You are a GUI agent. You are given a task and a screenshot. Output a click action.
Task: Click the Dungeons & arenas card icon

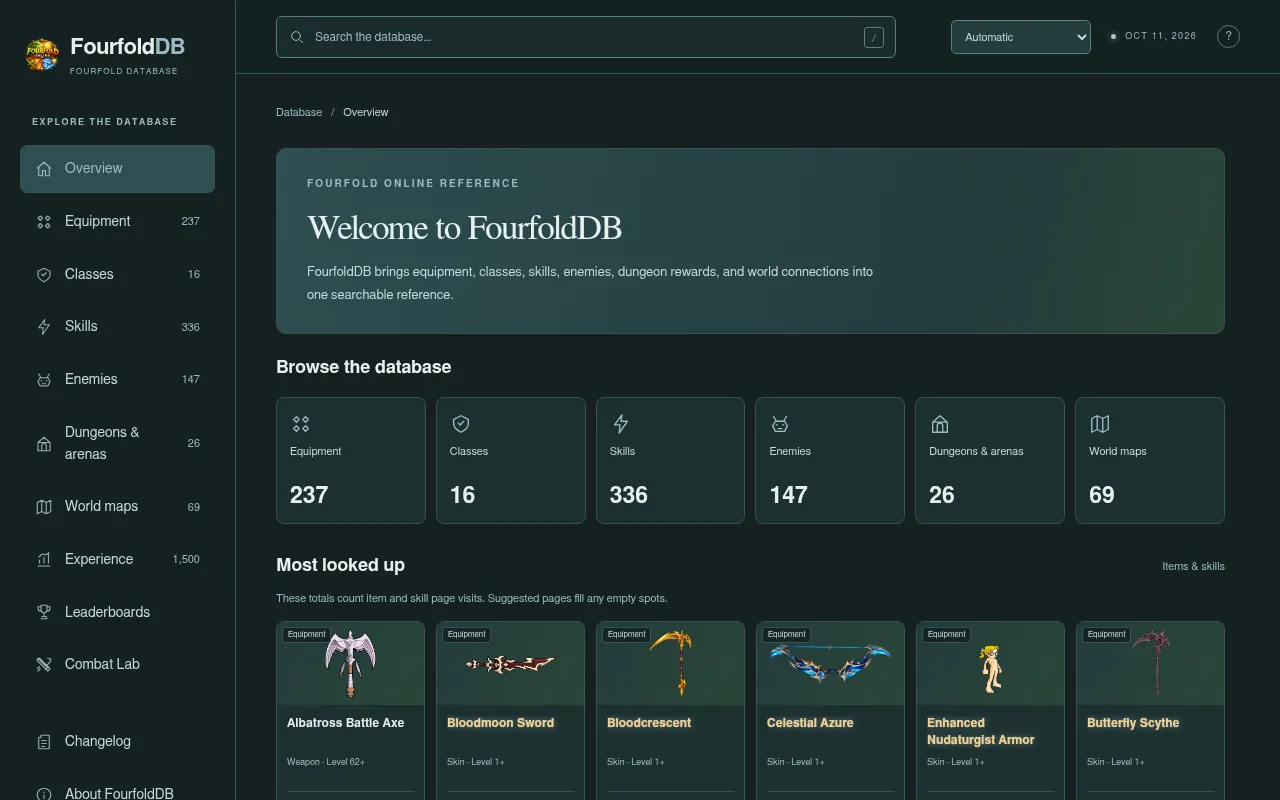pyautogui.click(x=940, y=424)
